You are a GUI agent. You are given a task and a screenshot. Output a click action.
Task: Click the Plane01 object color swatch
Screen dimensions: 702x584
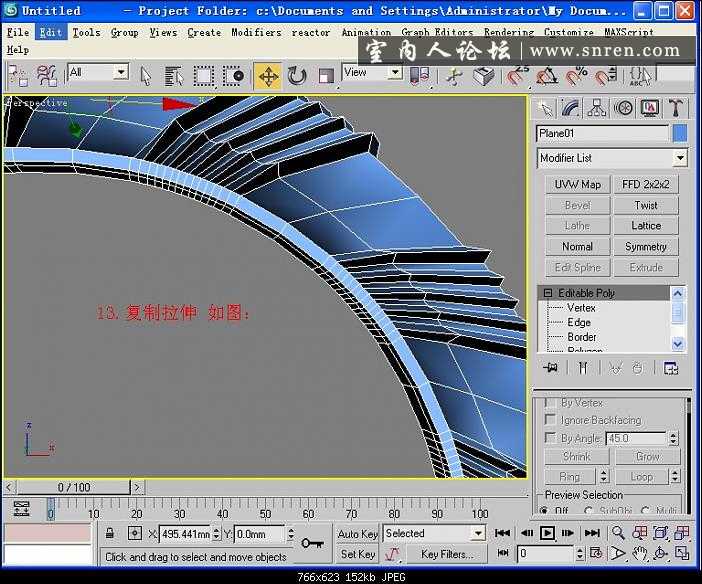[680, 133]
